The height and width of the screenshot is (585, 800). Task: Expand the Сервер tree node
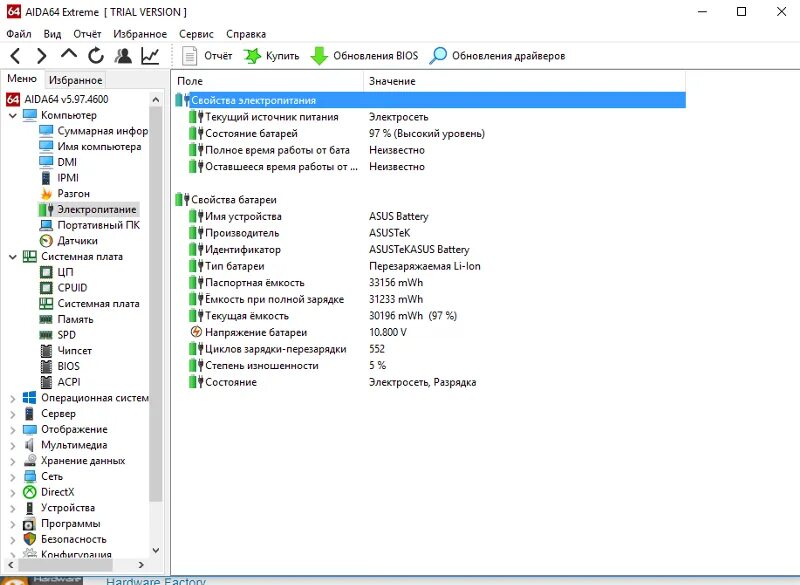[x=13, y=414]
